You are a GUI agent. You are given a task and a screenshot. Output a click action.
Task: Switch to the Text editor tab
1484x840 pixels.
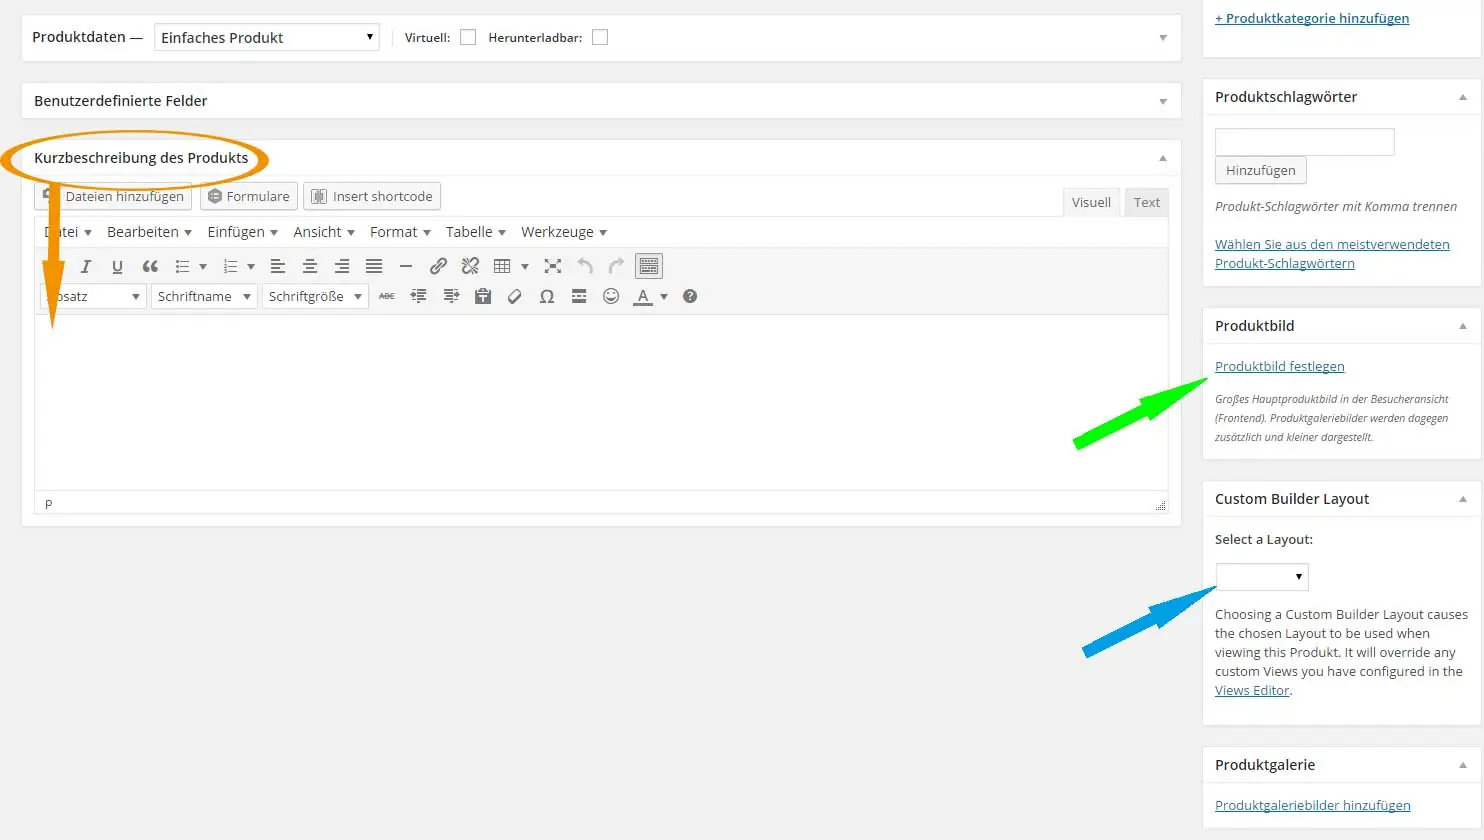click(x=1146, y=201)
